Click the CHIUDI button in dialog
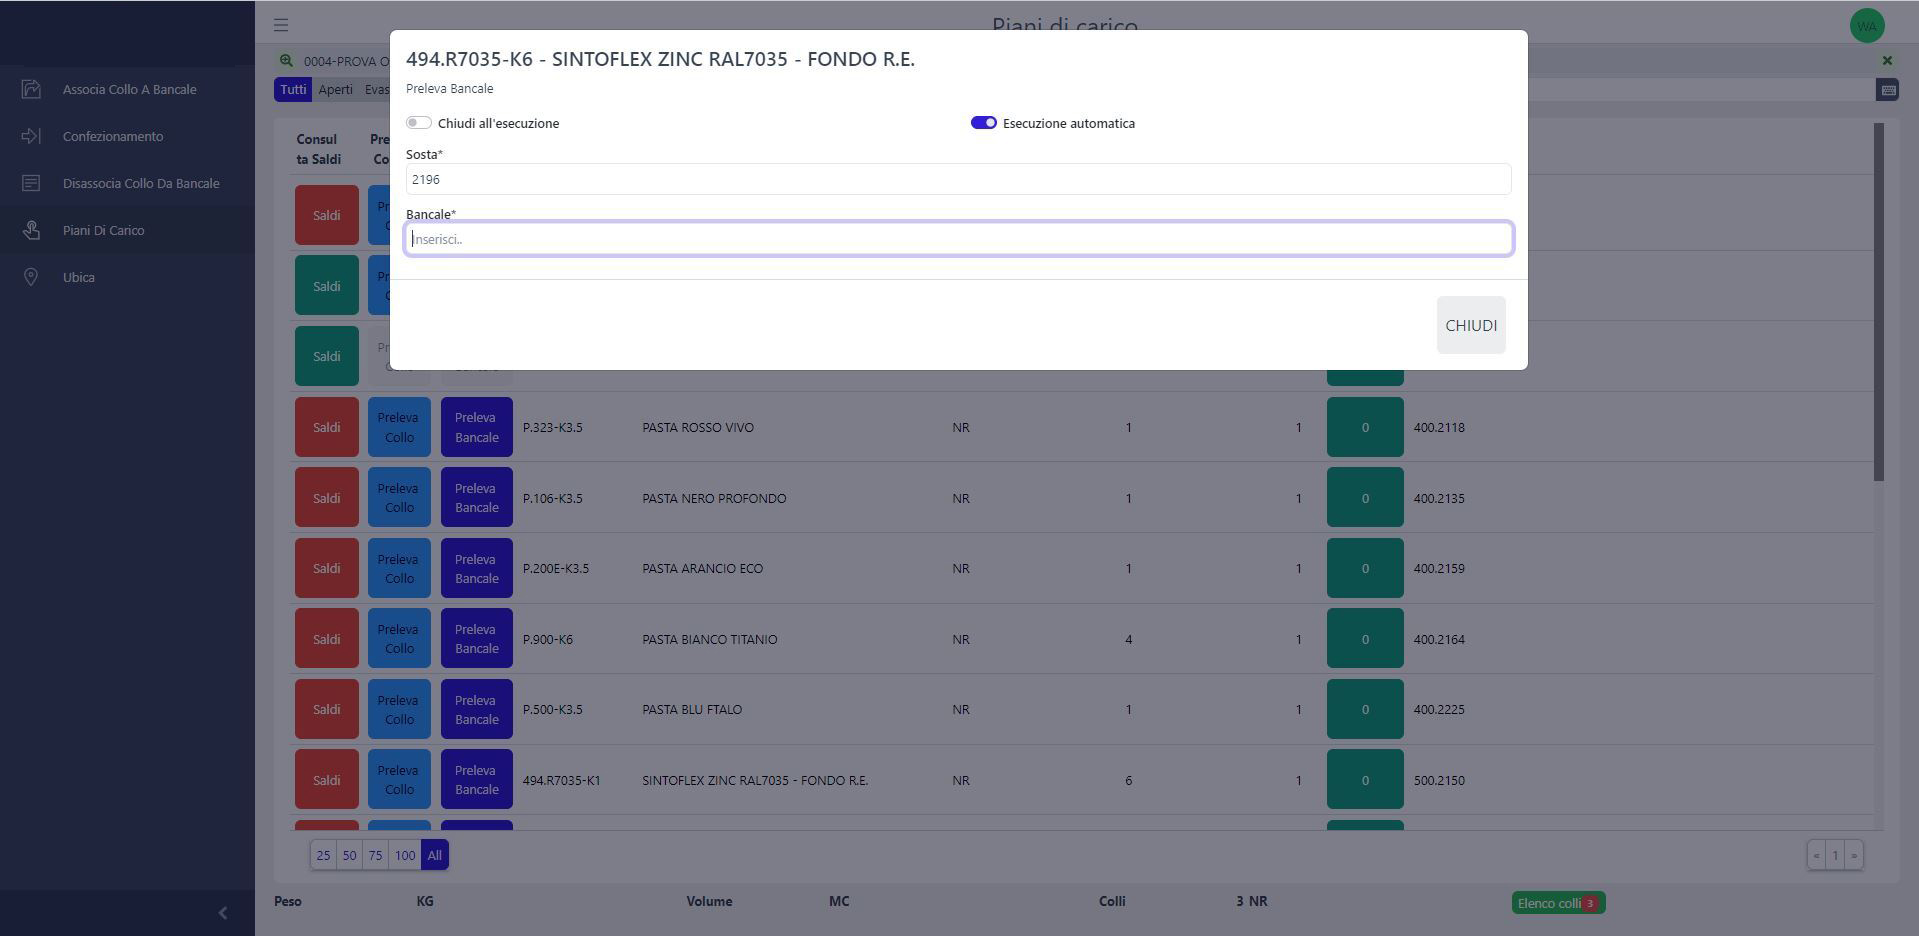The image size is (1919, 936). coord(1471,325)
